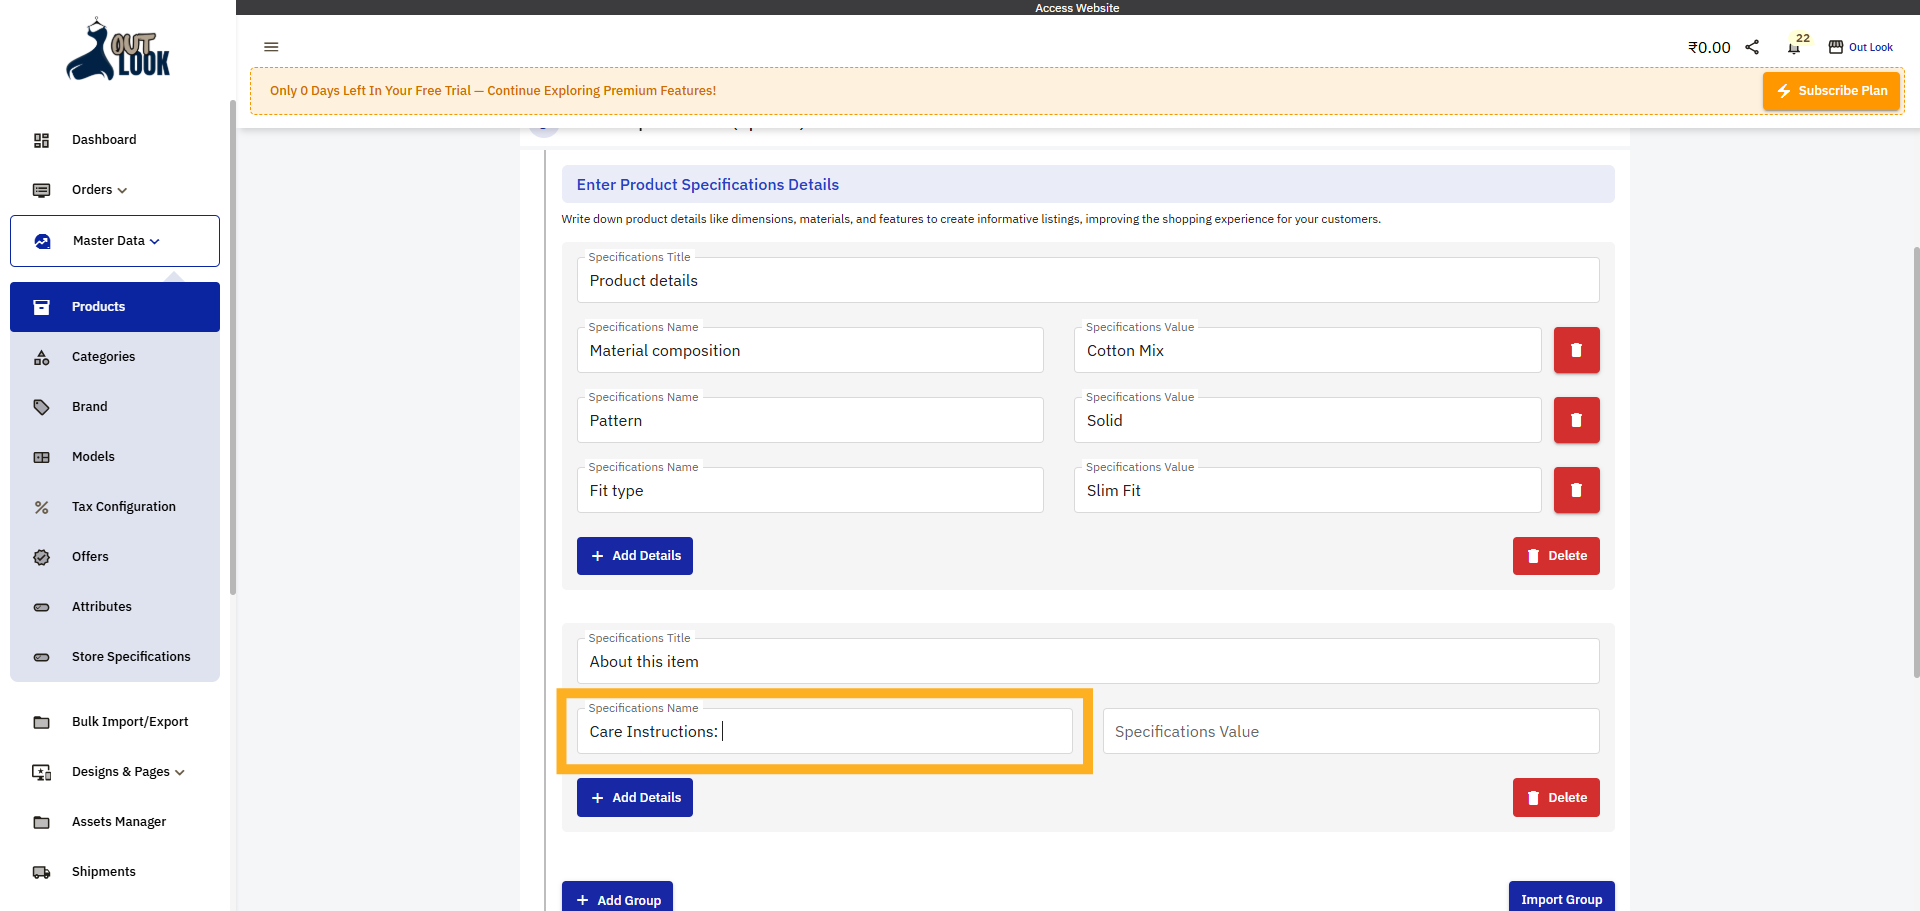Click the delete trash icon beside Cotton Mix

click(1576, 350)
